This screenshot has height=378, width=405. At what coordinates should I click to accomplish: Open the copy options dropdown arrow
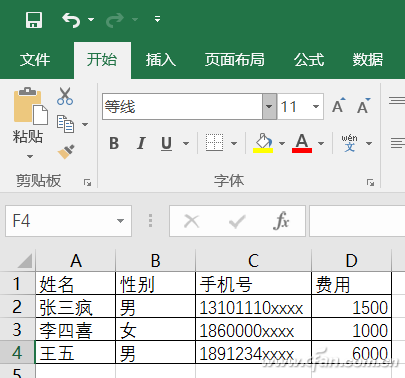(x=85, y=124)
